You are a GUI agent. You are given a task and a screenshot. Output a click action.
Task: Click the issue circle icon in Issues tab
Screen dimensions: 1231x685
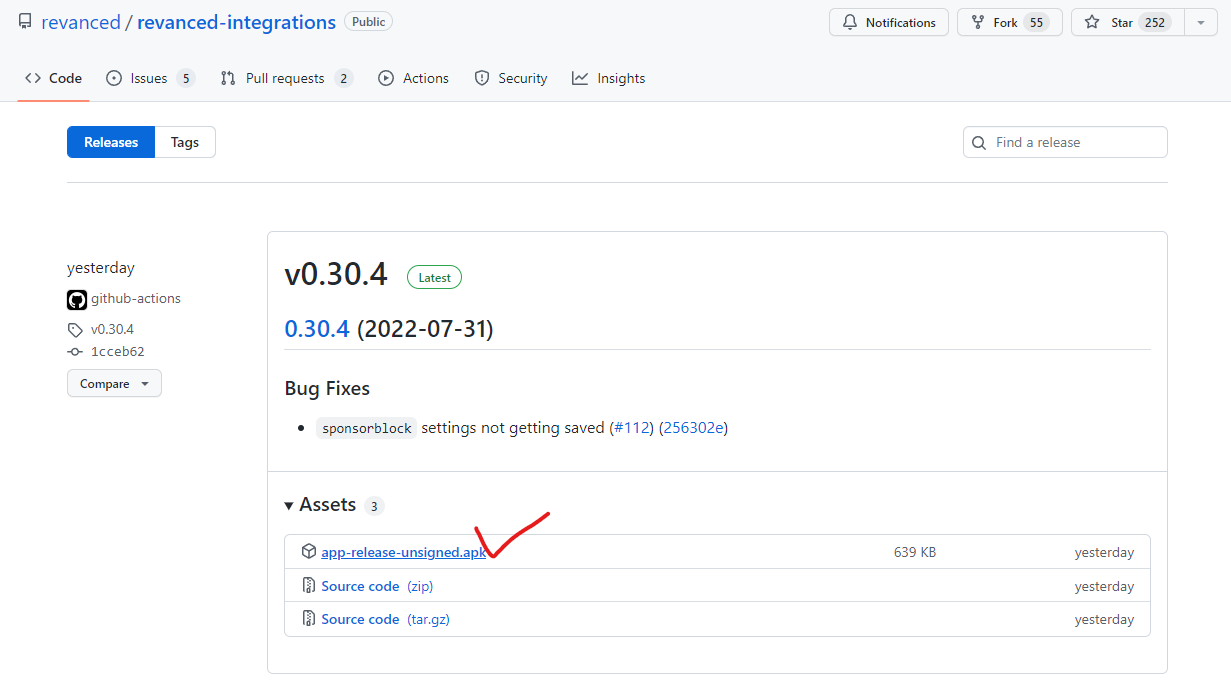click(x=114, y=78)
